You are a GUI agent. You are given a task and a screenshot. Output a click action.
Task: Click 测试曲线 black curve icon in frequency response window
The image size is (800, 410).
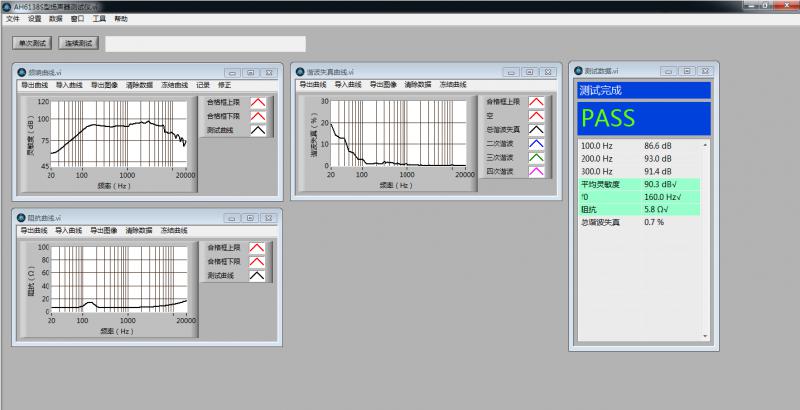click(x=258, y=130)
